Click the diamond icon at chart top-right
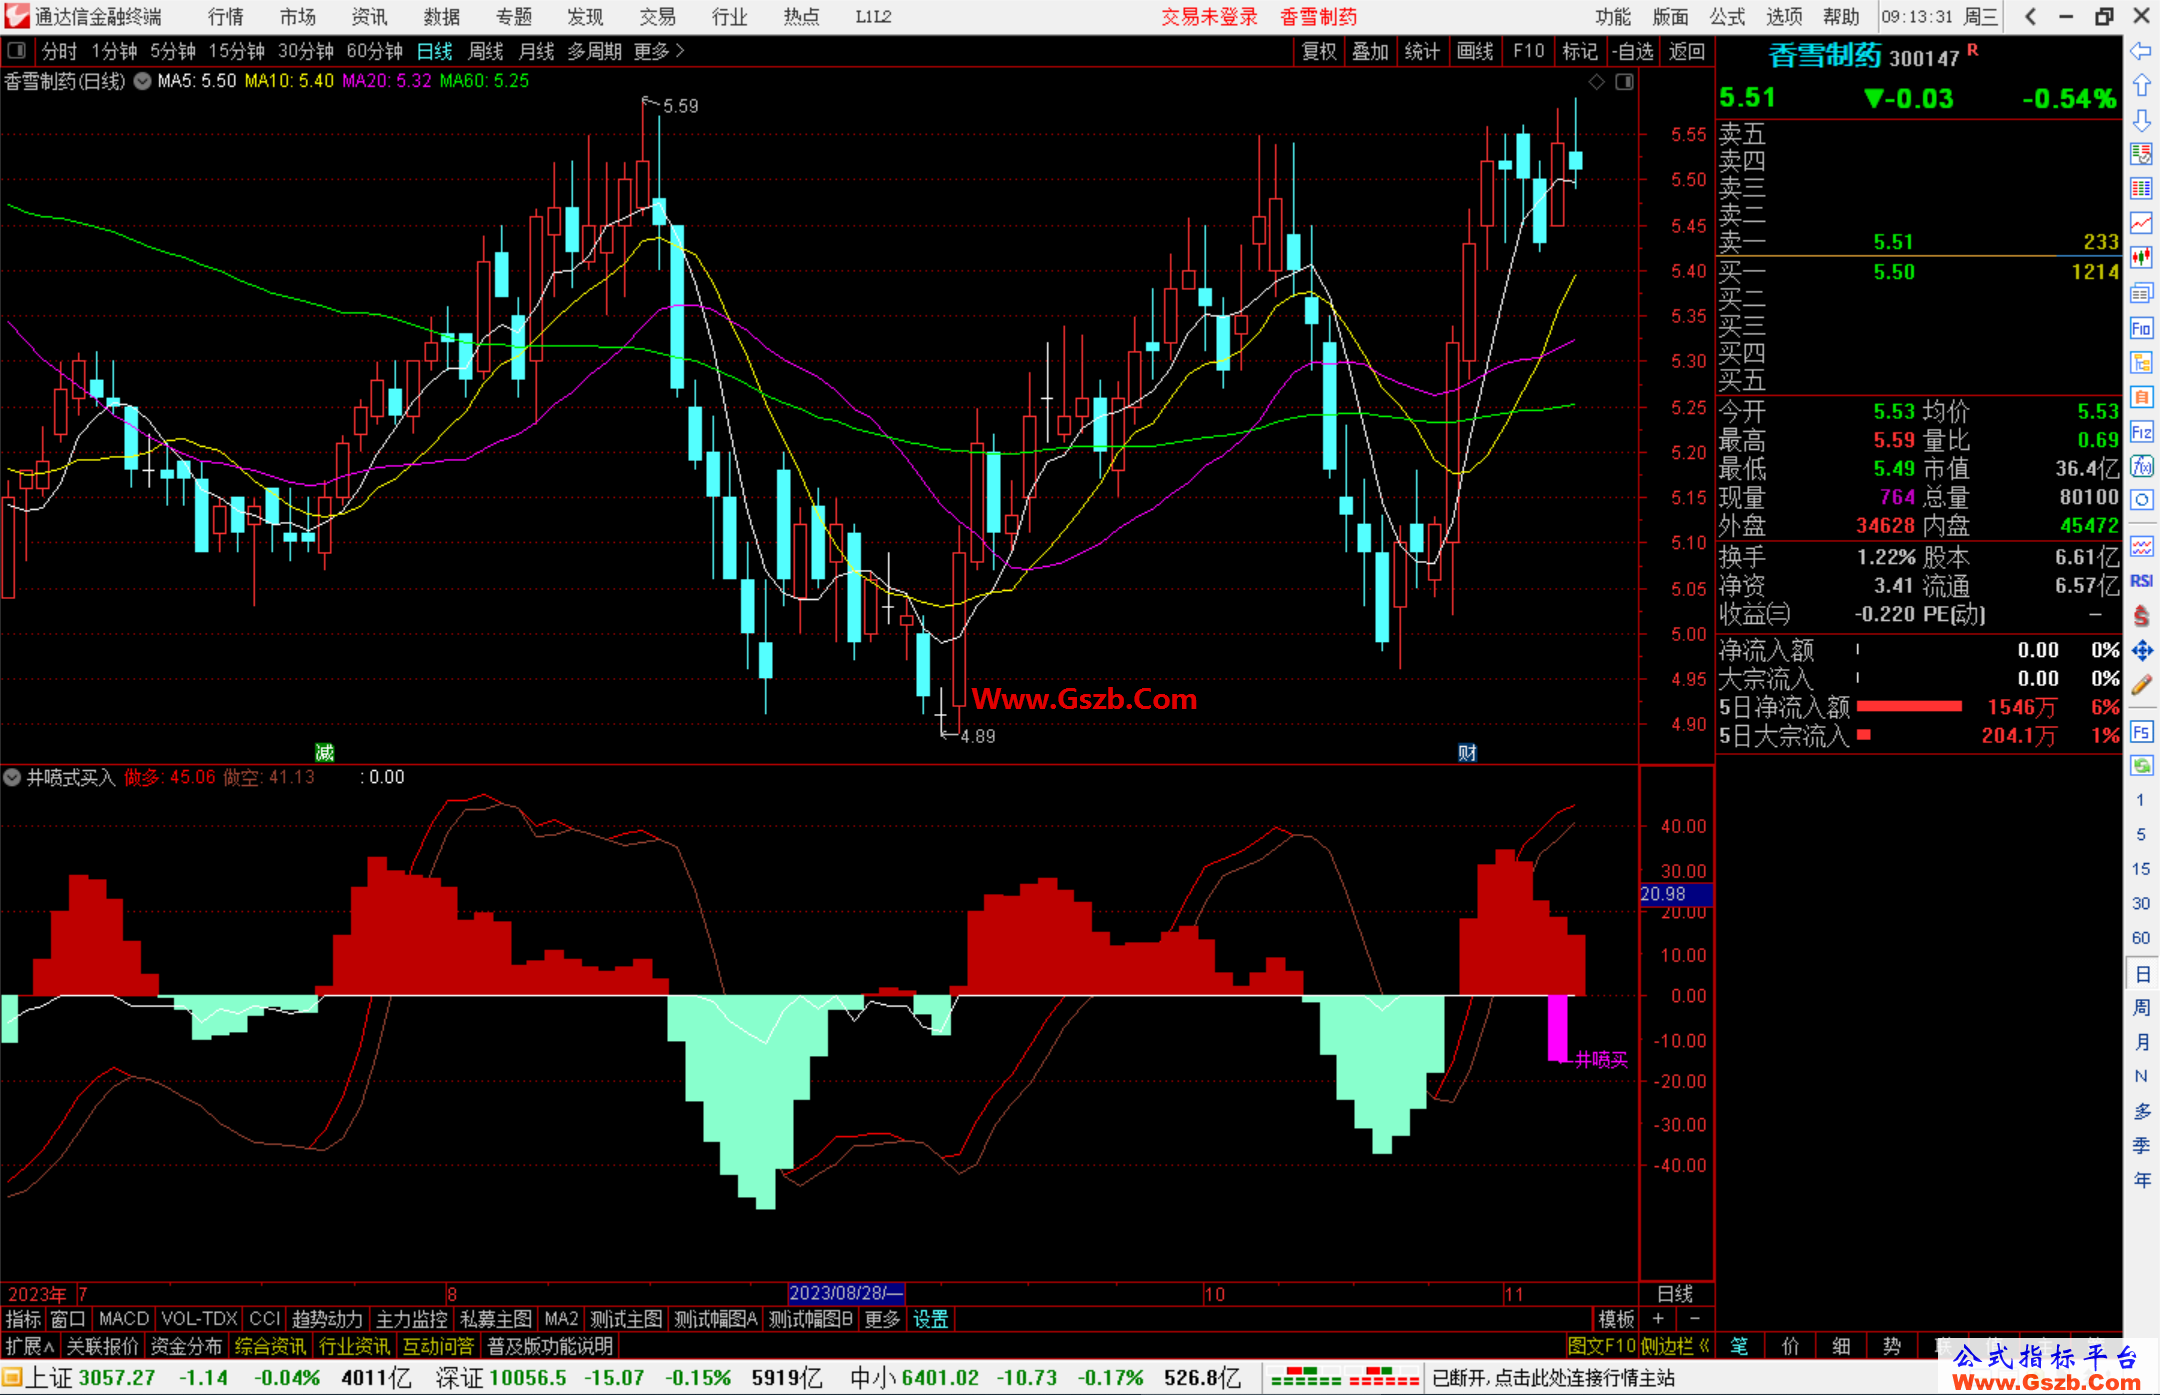This screenshot has width=2160, height=1395. tap(1597, 82)
